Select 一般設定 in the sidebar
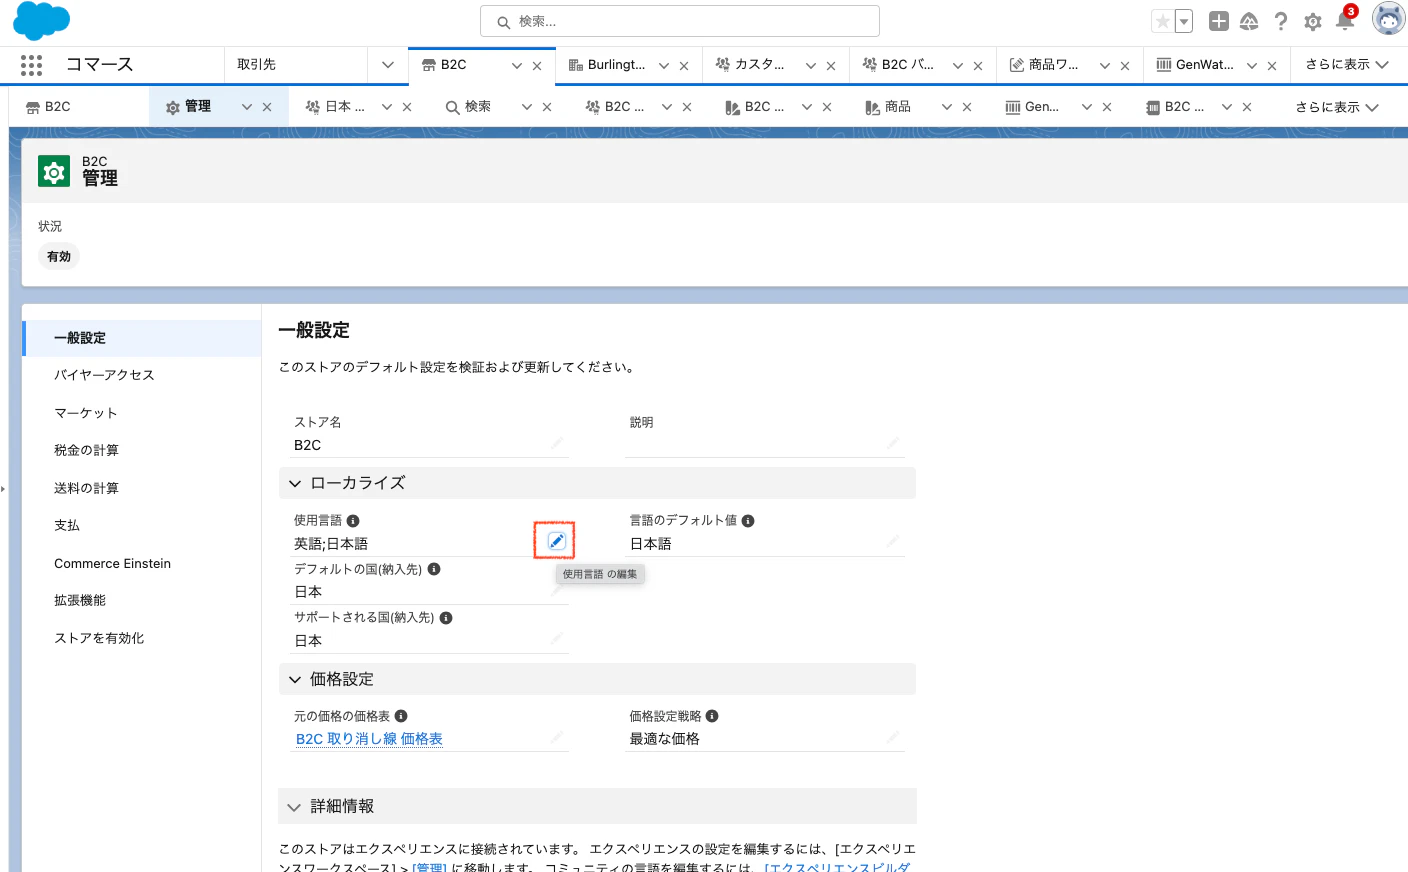 pyautogui.click(x=142, y=338)
